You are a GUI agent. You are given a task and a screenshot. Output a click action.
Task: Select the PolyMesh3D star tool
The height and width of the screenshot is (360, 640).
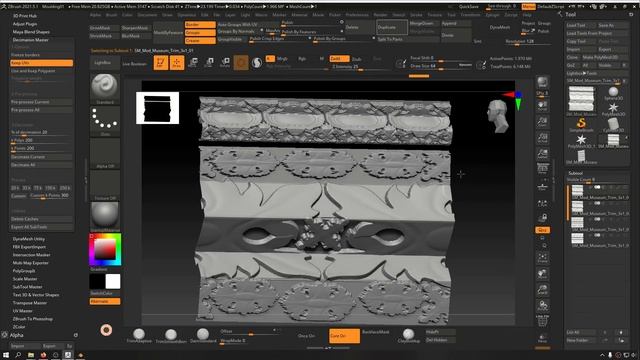pos(613,109)
